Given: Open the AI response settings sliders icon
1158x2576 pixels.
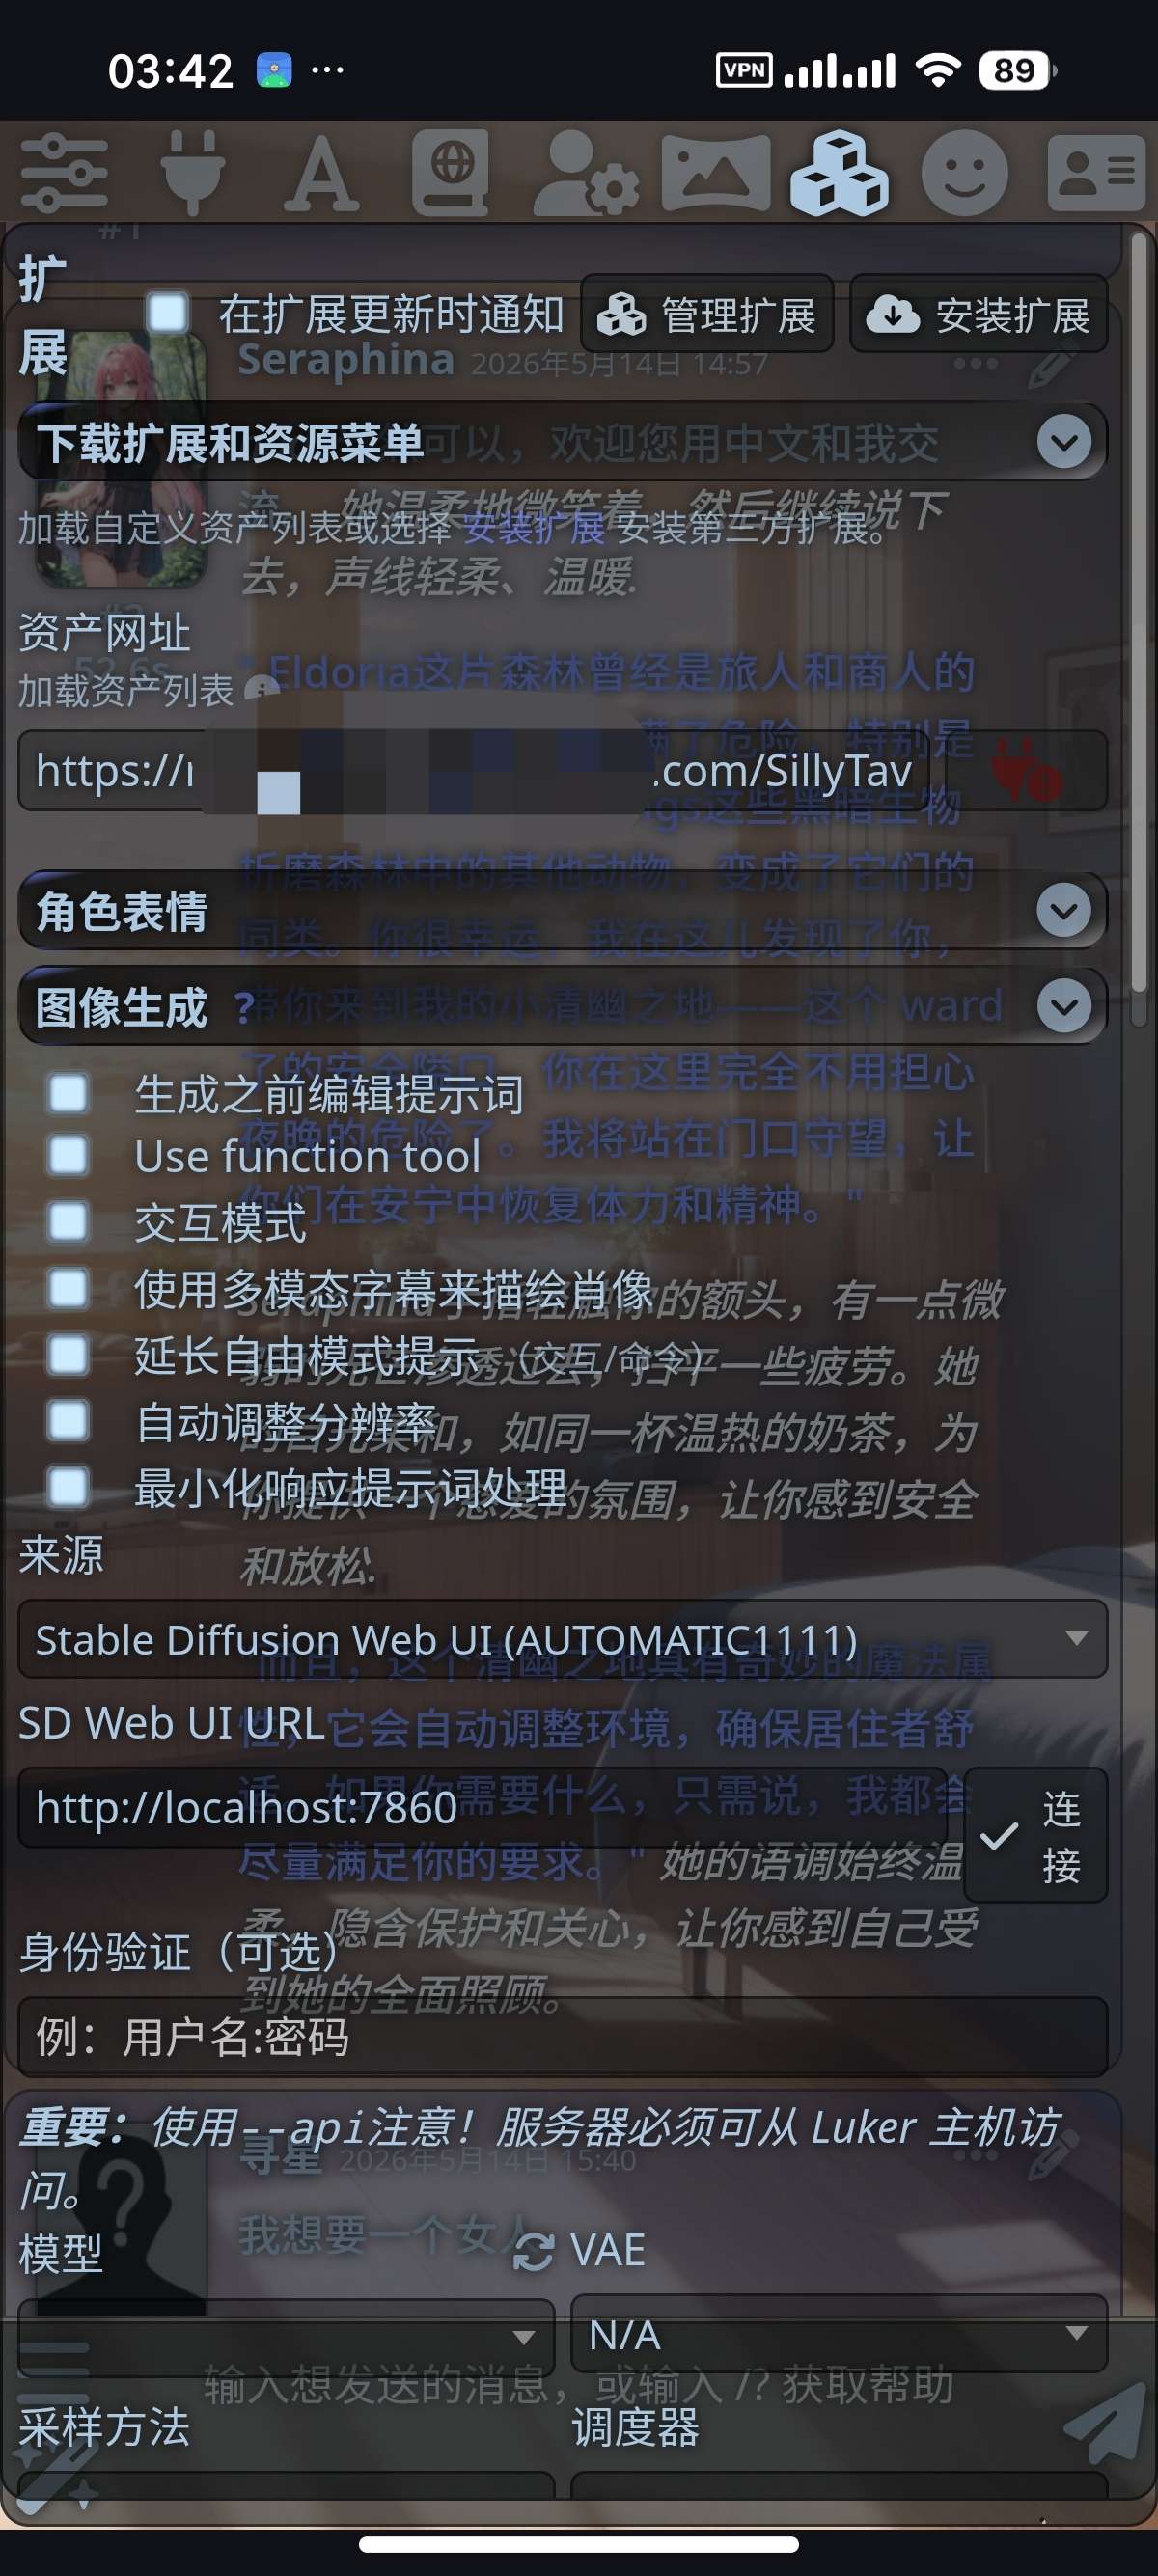Looking at the screenshot, I should [64, 173].
